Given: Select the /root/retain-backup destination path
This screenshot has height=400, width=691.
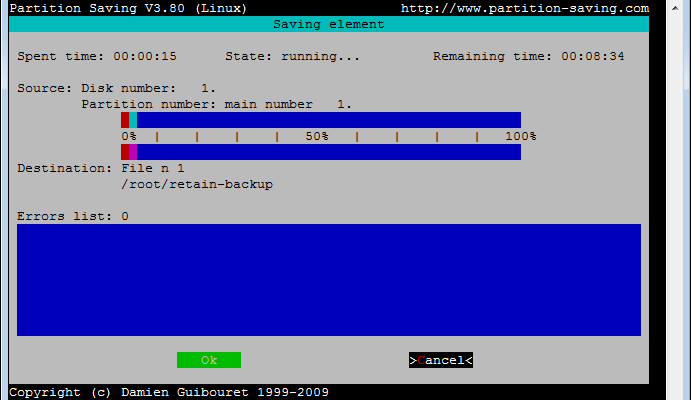Looking at the screenshot, I should [x=197, y=184].
